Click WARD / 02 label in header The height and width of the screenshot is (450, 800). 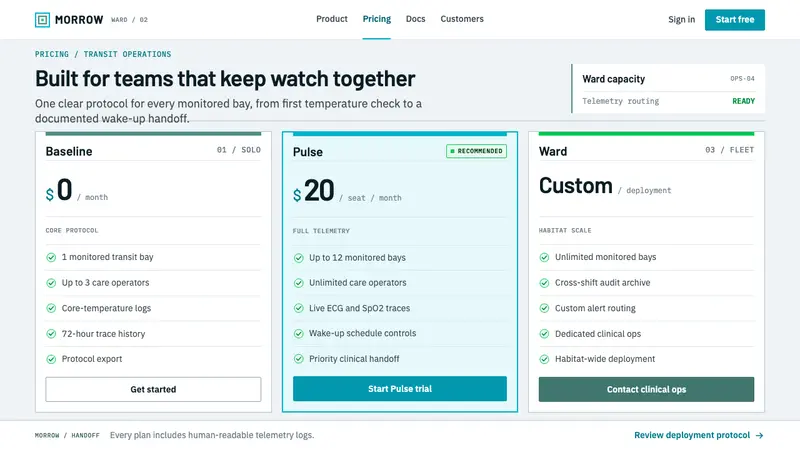pos(130,20)
